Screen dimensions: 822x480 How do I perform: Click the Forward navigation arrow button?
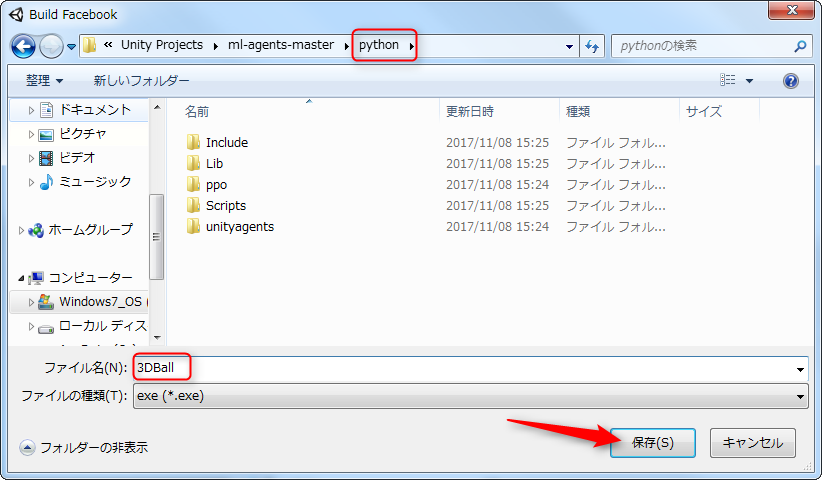[x=51, y=46]
